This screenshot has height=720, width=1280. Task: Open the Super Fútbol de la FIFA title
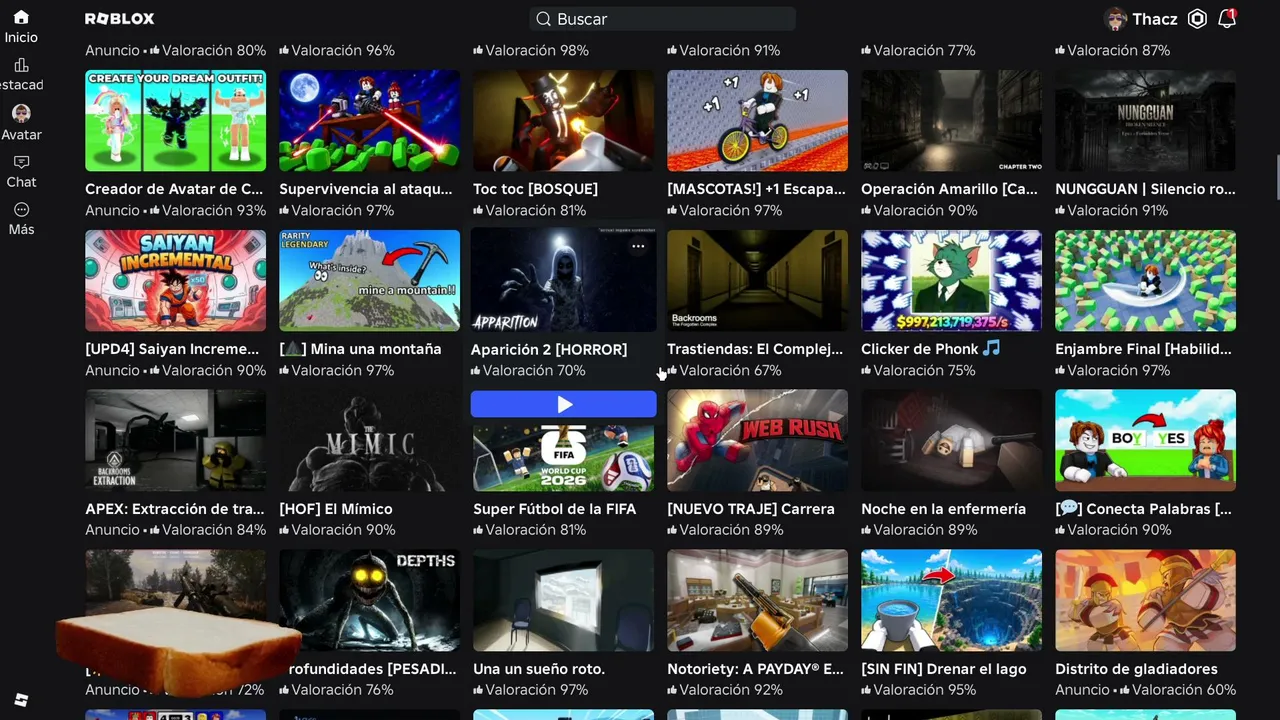click(555, 509)
